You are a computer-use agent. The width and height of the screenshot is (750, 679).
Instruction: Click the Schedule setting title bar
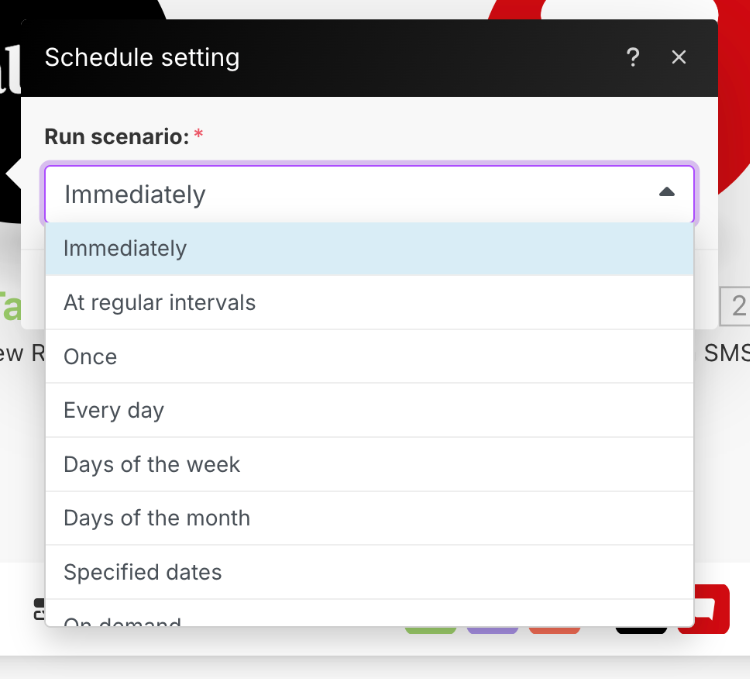[369, 58]
